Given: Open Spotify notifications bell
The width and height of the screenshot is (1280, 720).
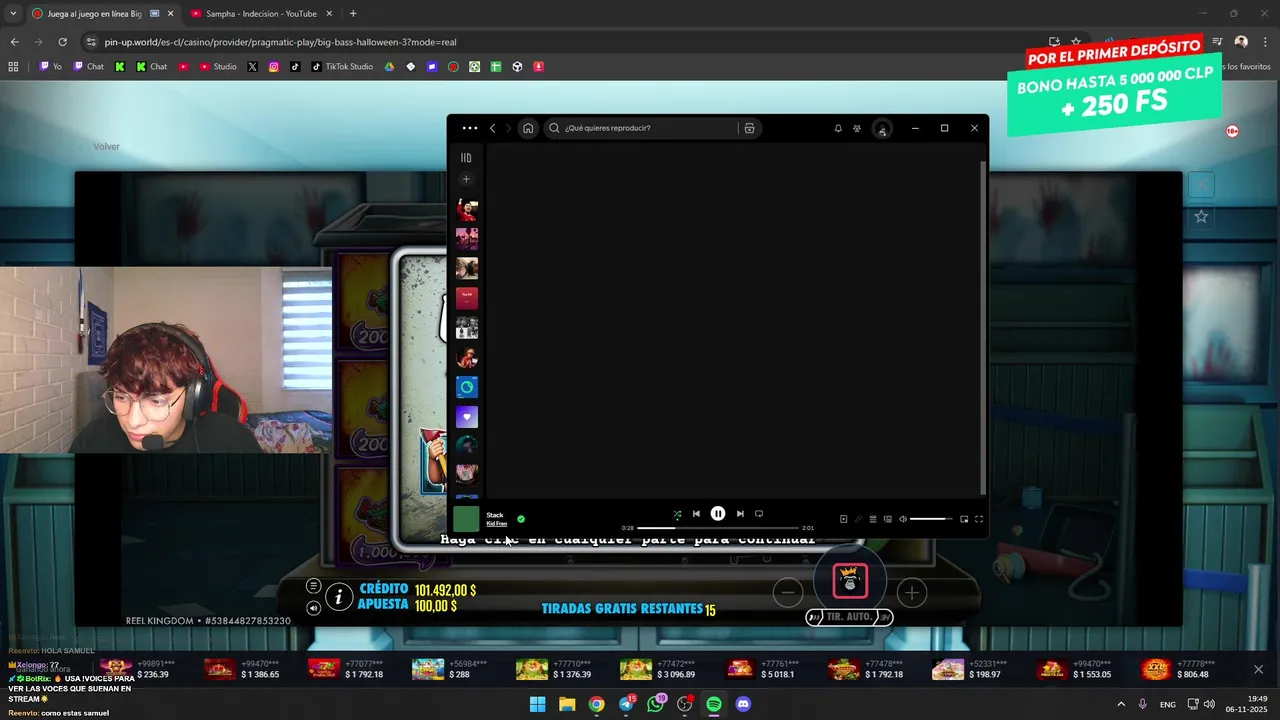Looking at the screenshot, I should coord(838,128).
